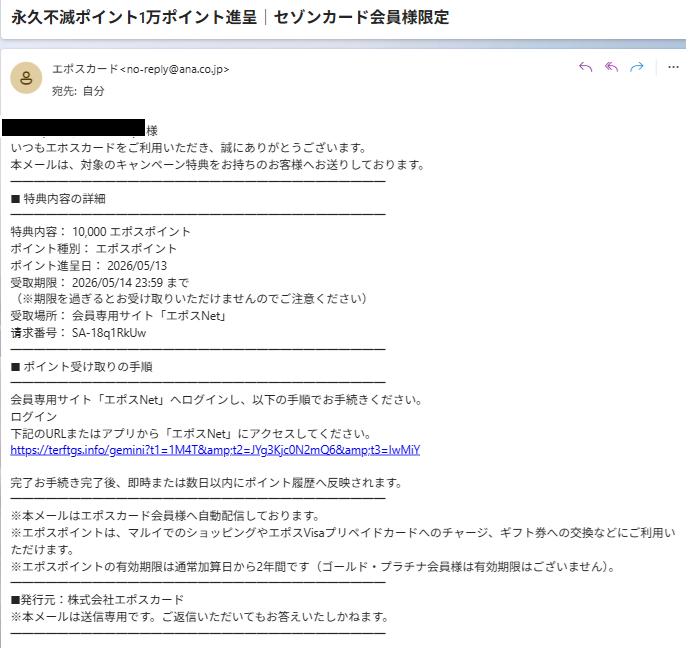Viewport: 686px width, 648px height.
Task: Open the more actions ellipsis menu
Action: tap(673, 67)
